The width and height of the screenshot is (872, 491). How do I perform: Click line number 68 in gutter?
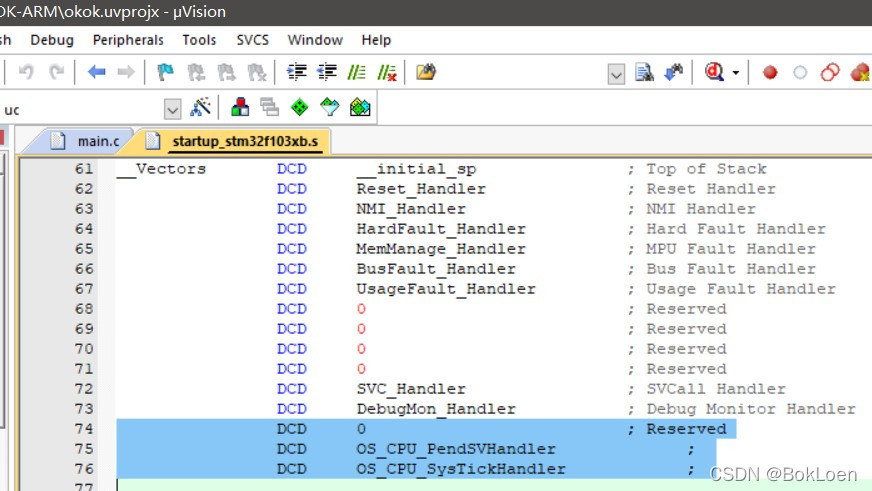coord(84,309)
